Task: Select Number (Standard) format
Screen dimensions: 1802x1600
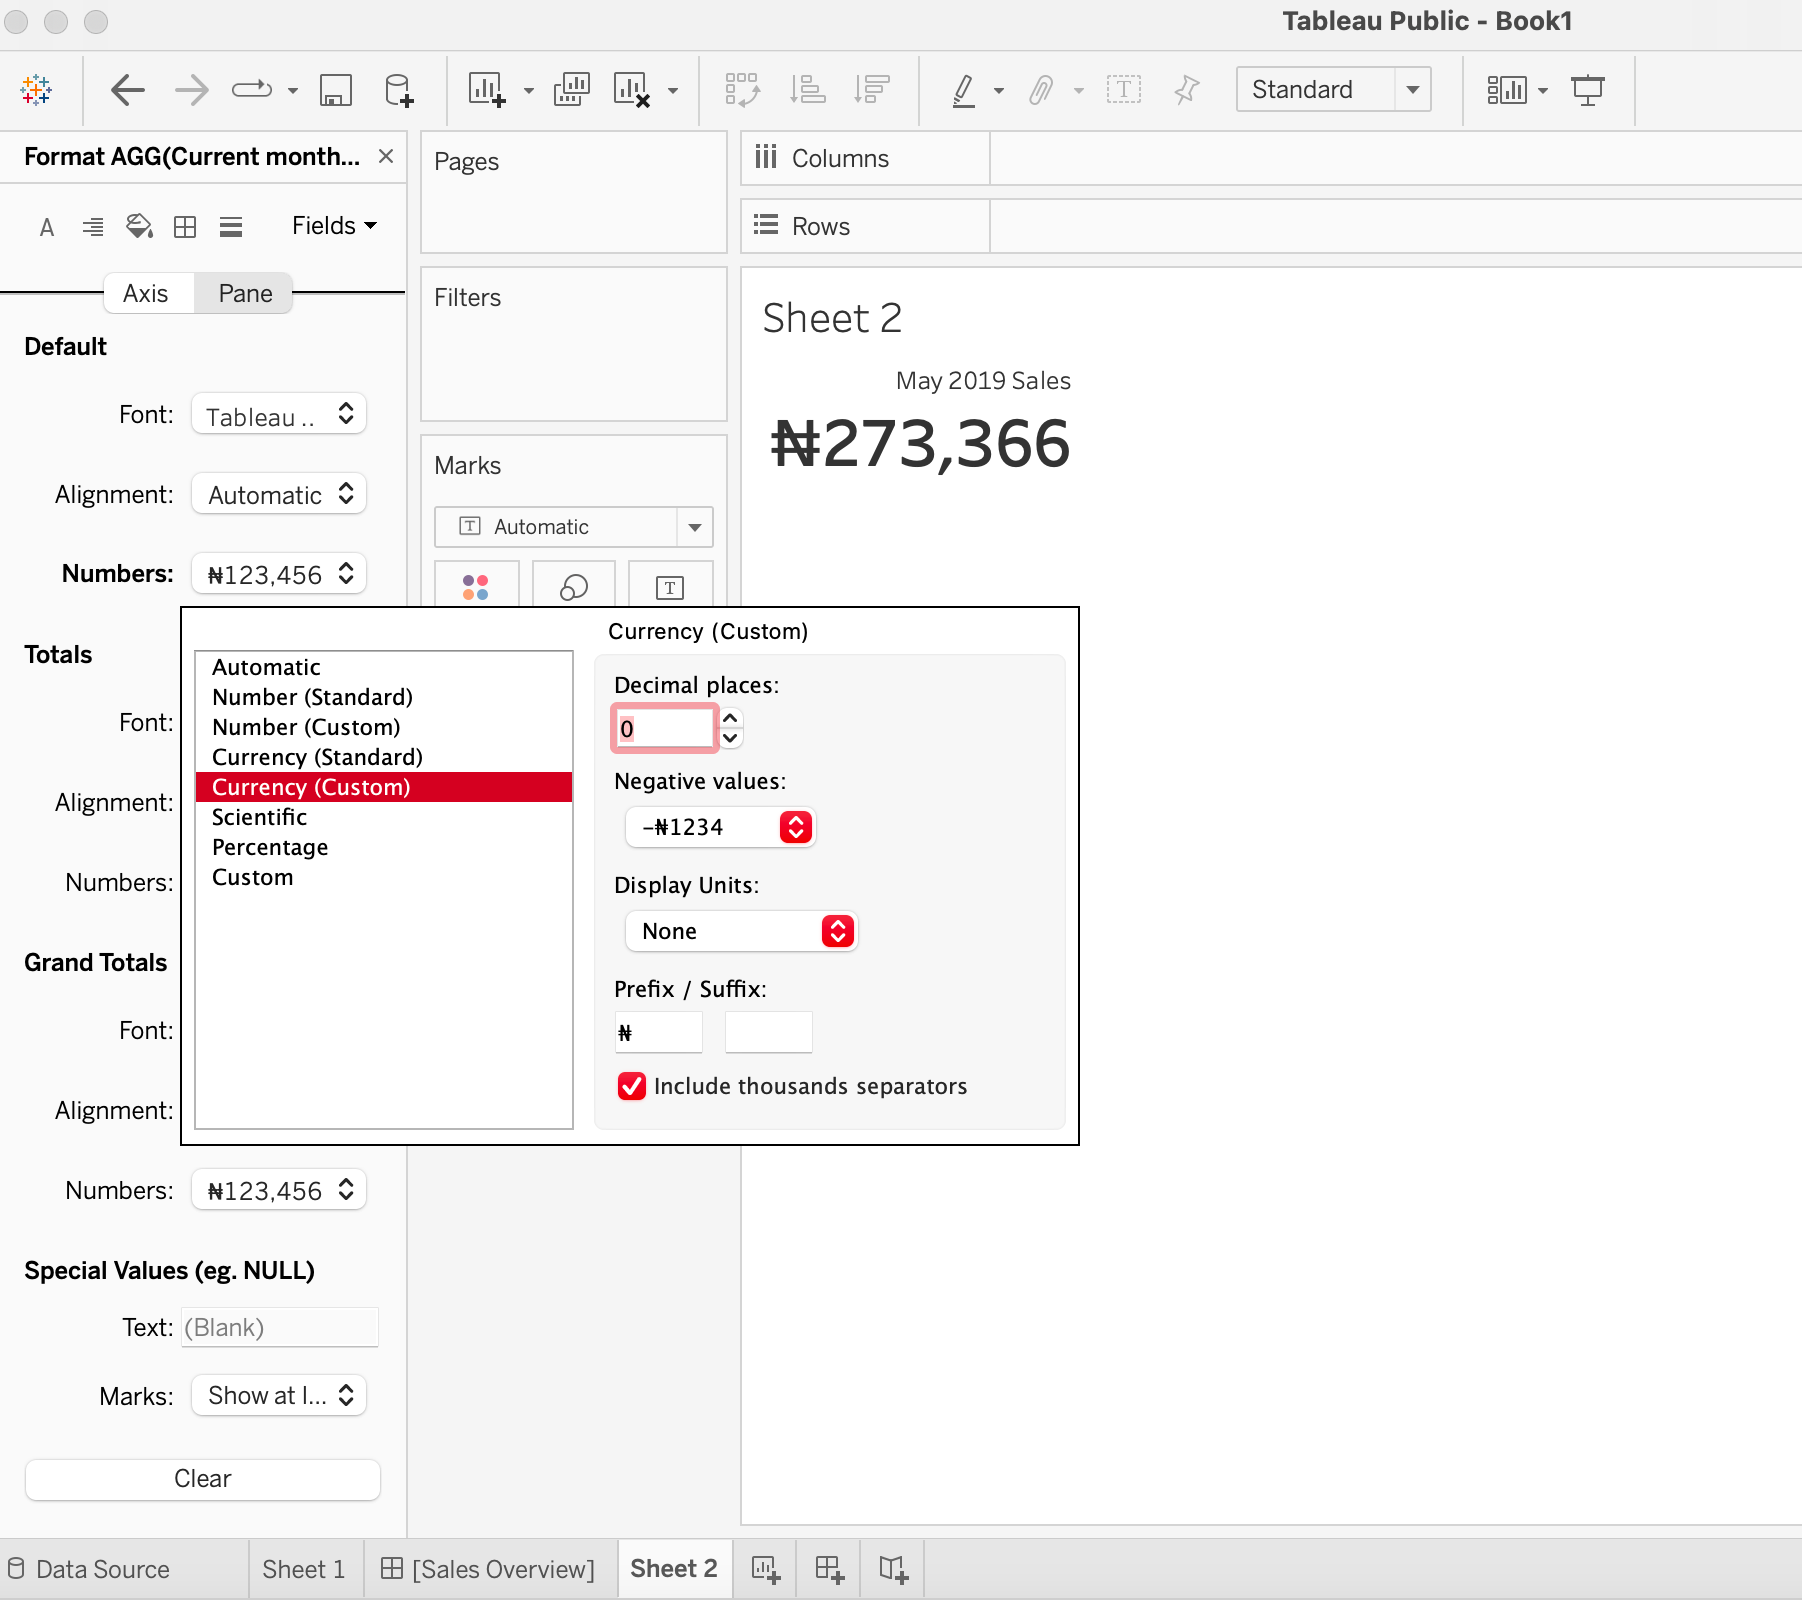Action: [x=384, y=697]
